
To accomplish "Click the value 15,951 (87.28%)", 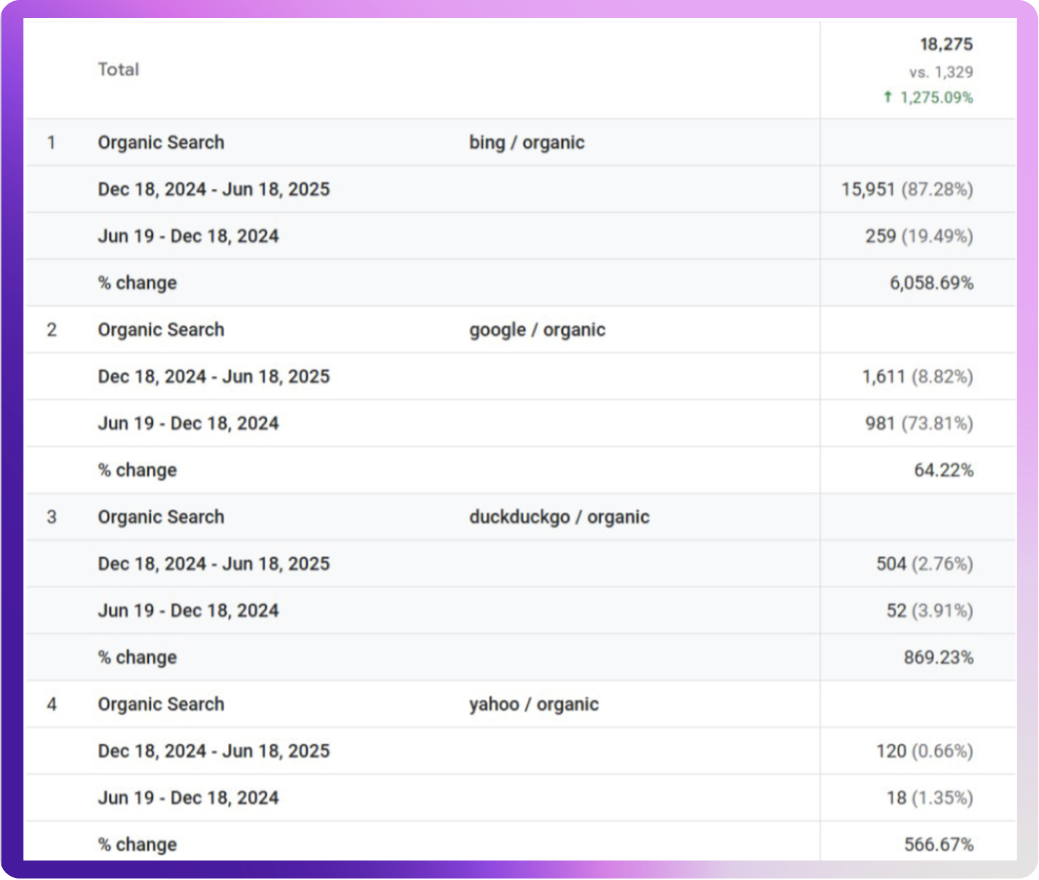I will (x=907, y=190).
